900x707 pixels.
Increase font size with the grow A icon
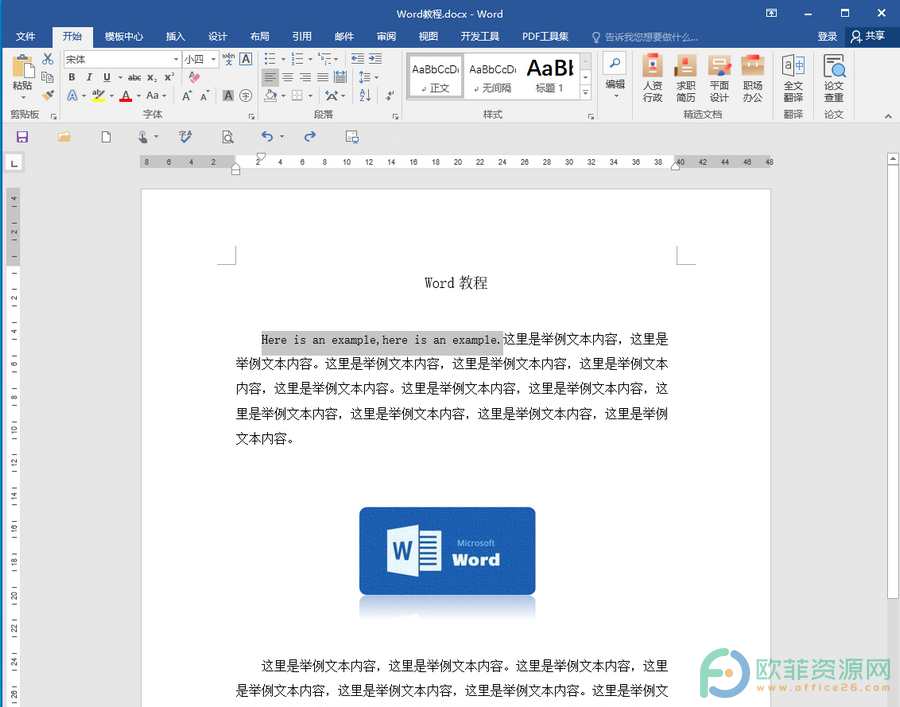pyautogui.click(x=187, y=96)
